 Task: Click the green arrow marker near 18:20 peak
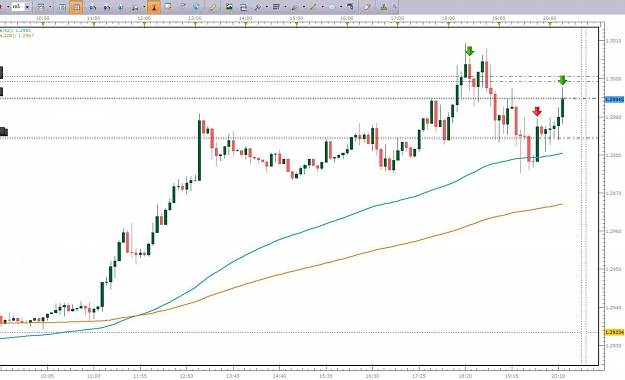[x=470, y=51]
